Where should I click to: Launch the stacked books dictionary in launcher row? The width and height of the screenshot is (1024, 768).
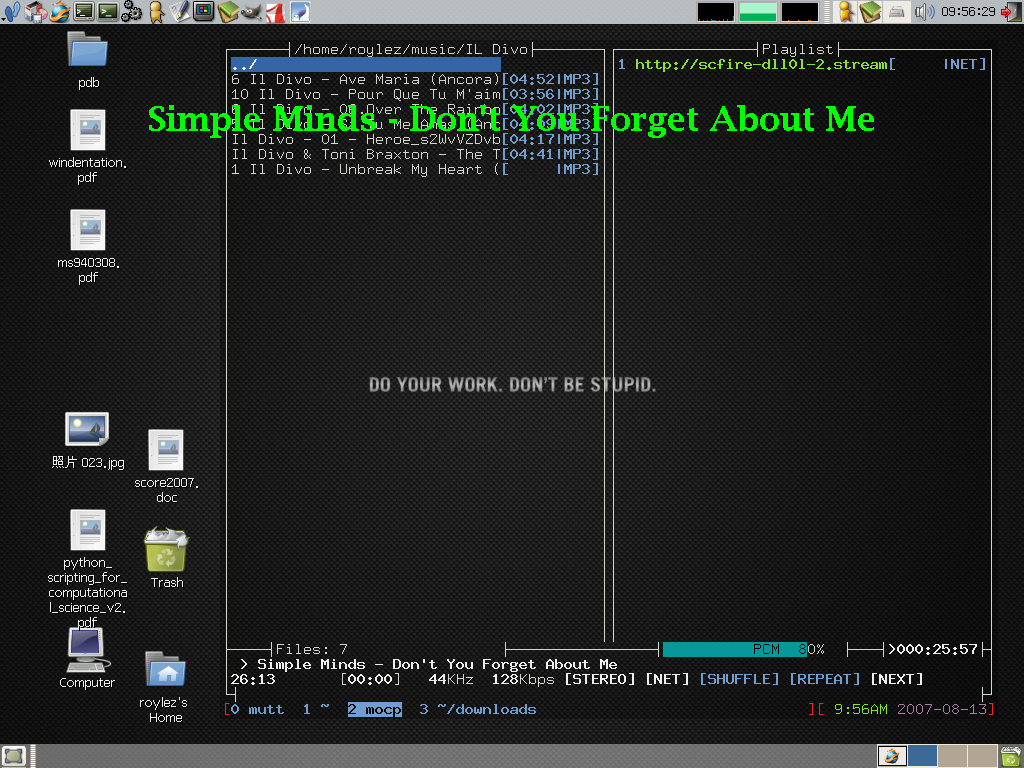227,12
